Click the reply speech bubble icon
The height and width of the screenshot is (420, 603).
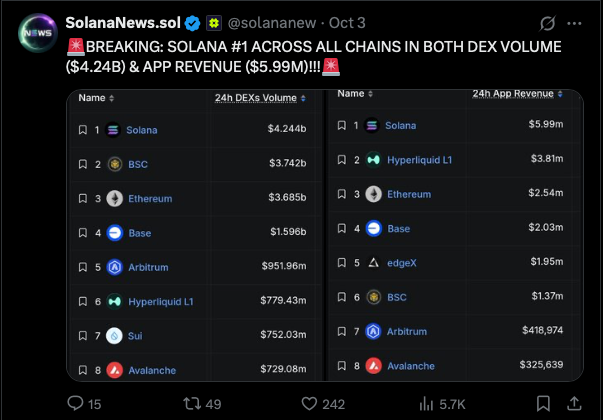[75, 403]
